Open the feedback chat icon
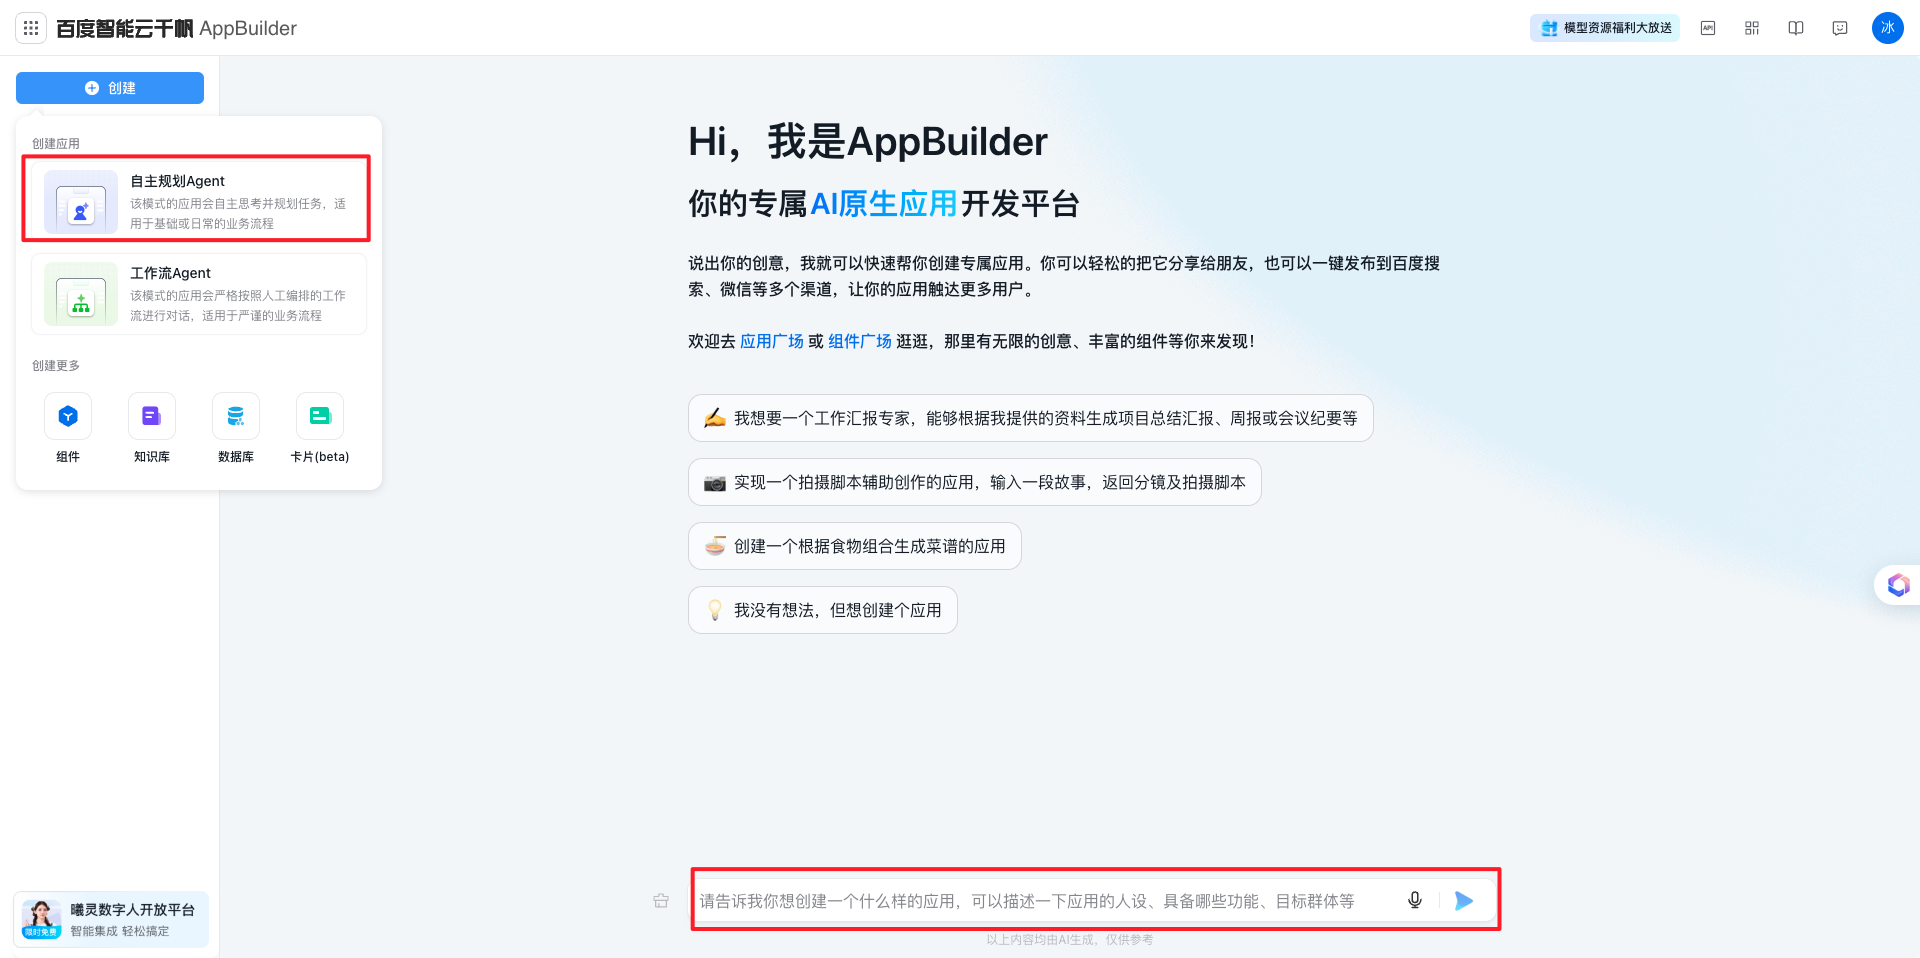Screen dimensions: 1920x958 [x=1840, y=28]
